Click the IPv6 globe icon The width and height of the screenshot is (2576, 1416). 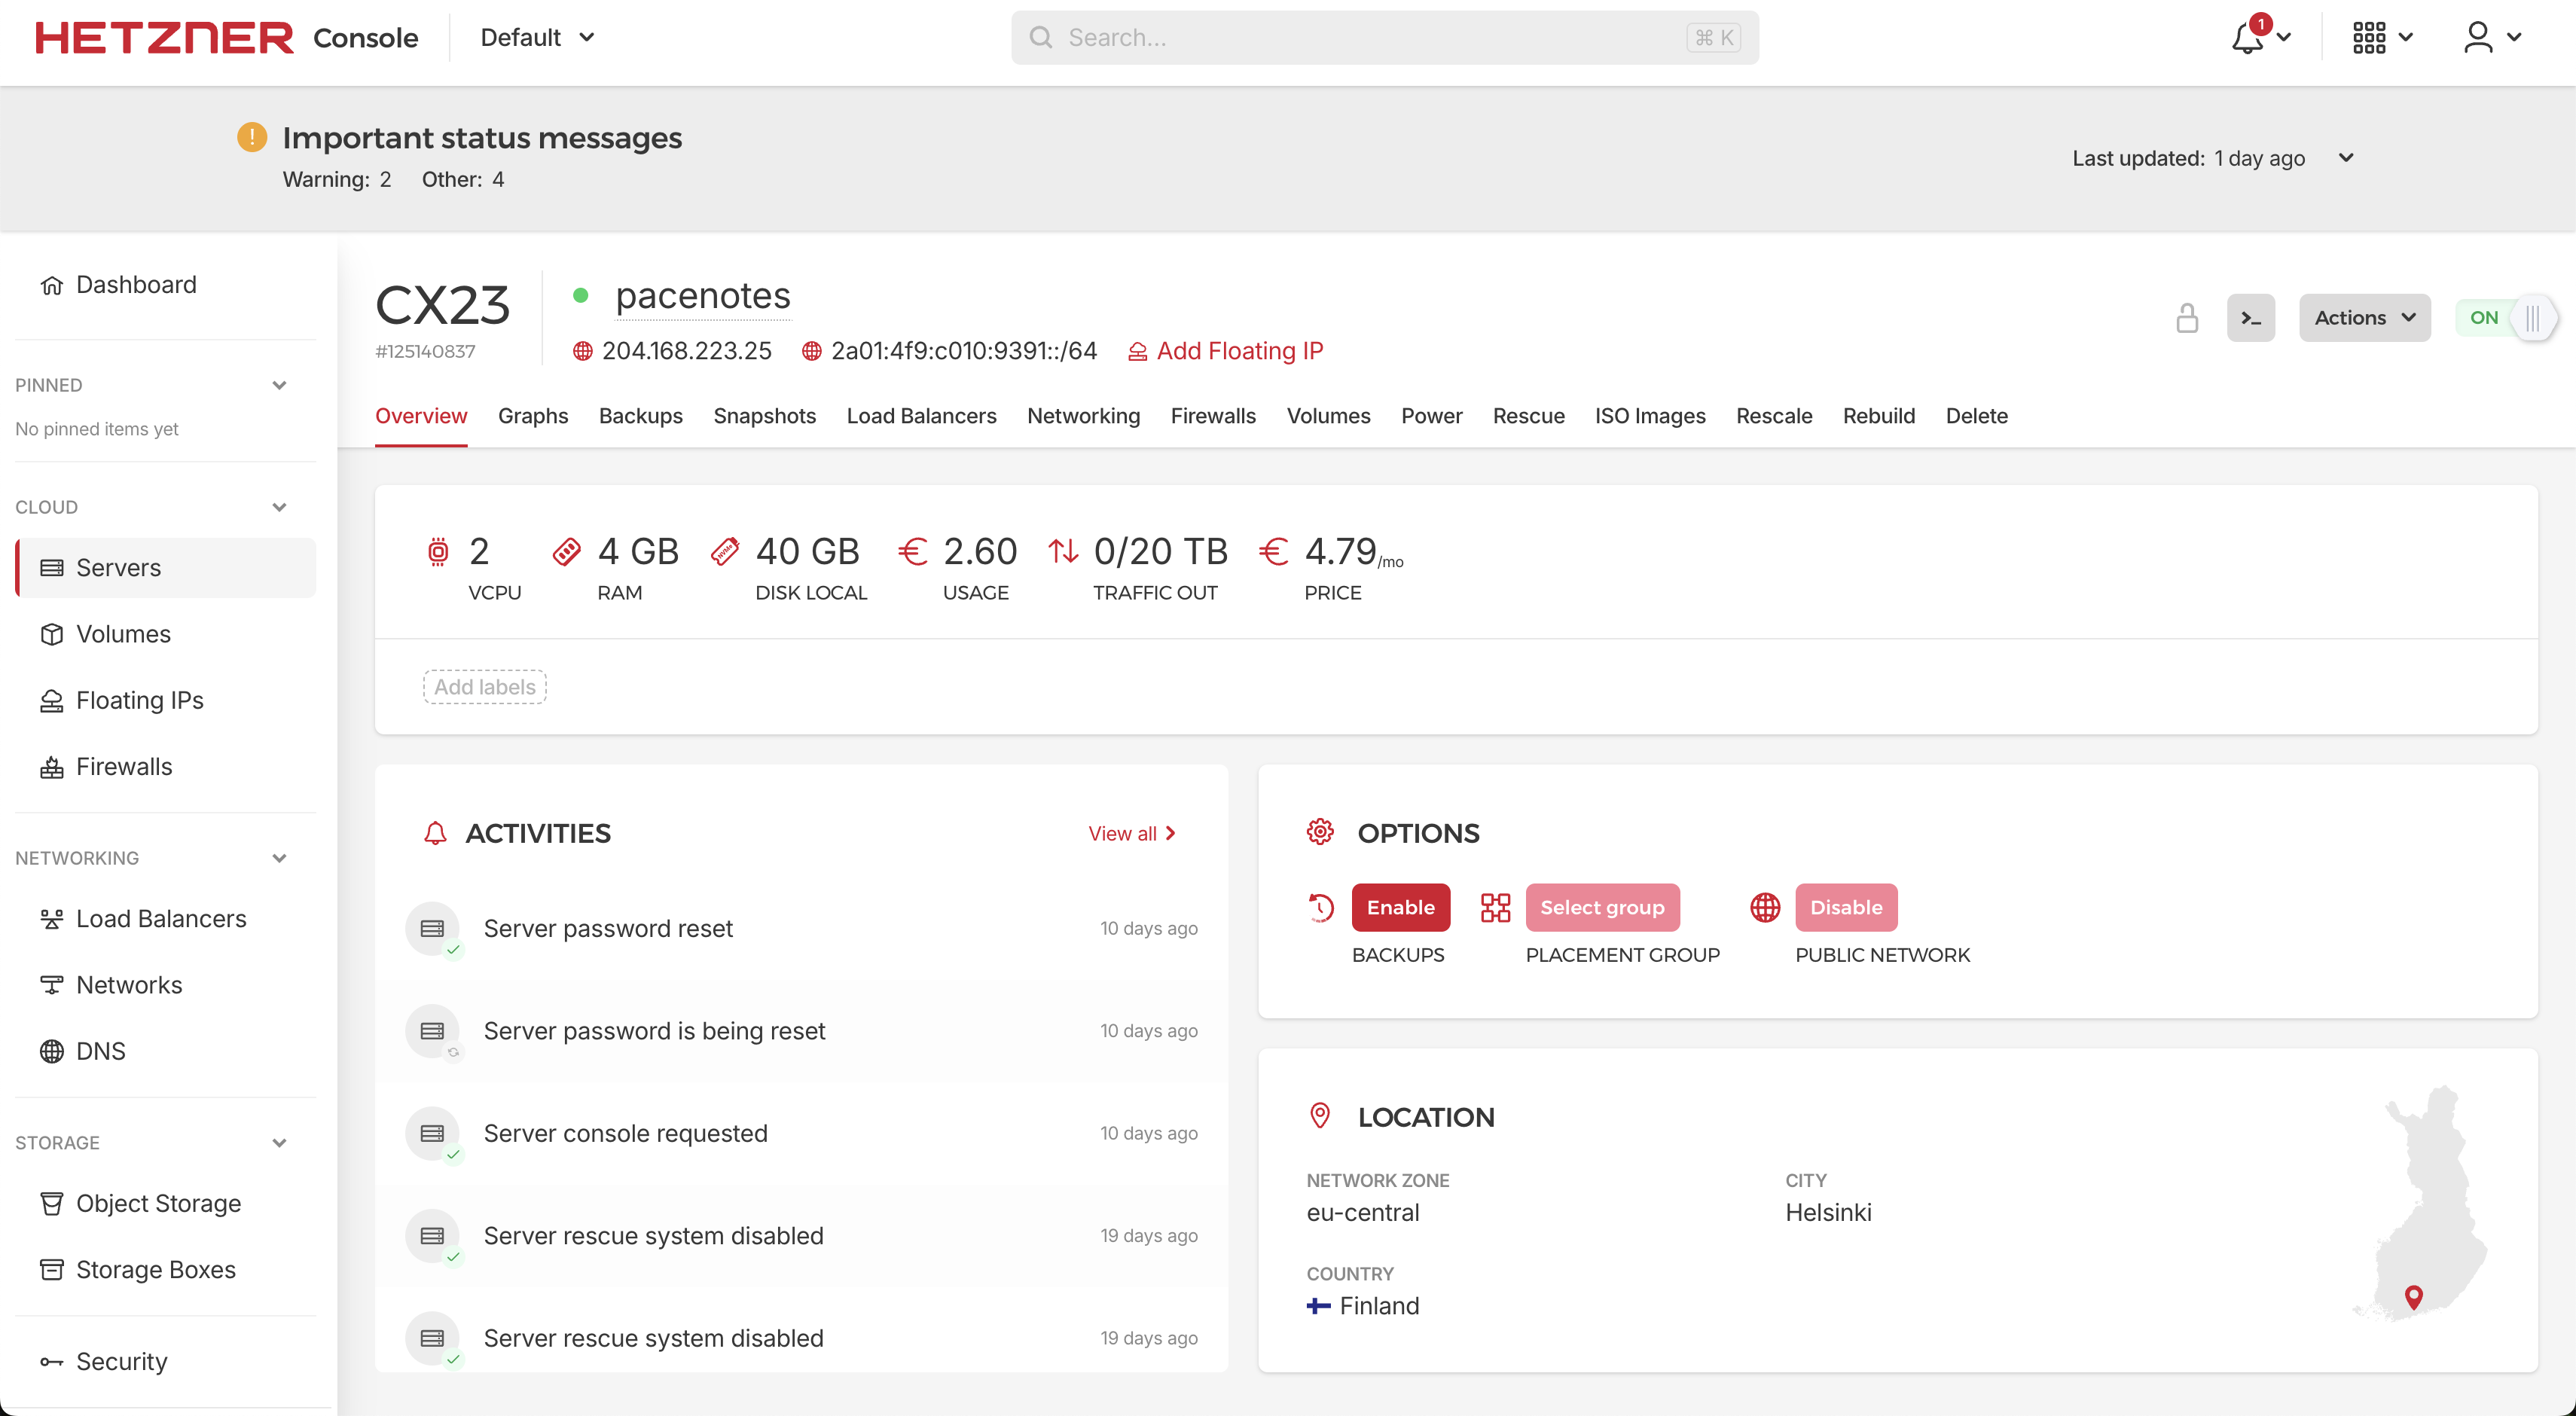tap(812, 351)
